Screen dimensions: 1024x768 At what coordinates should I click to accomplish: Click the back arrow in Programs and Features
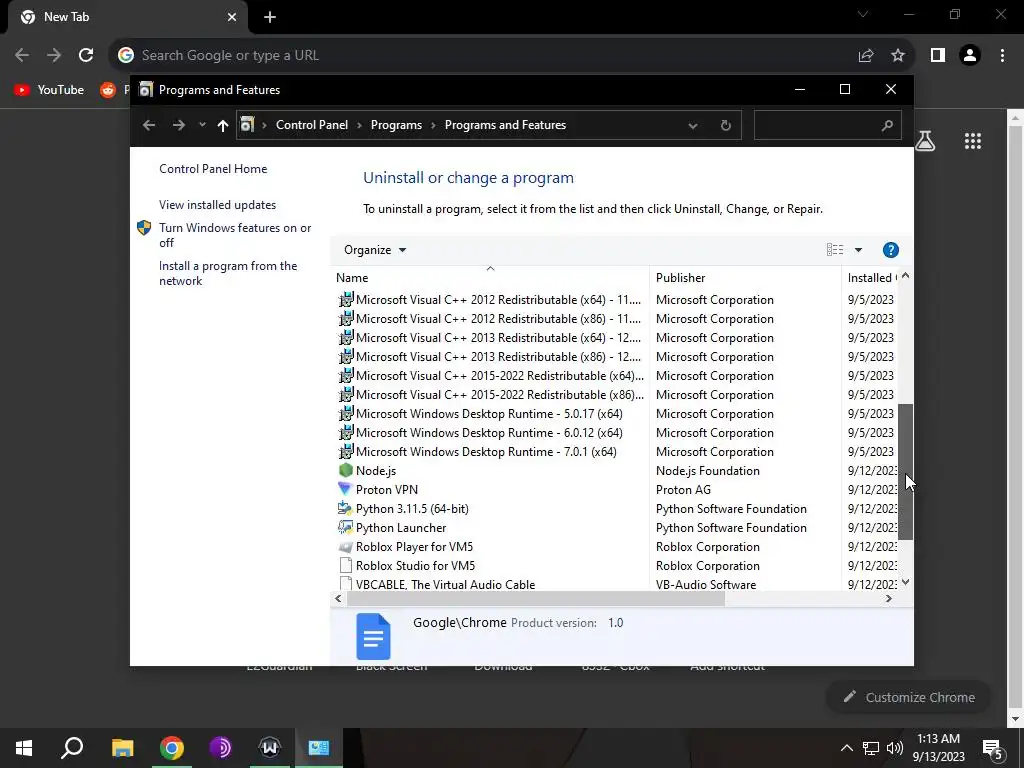click(149, 125)
